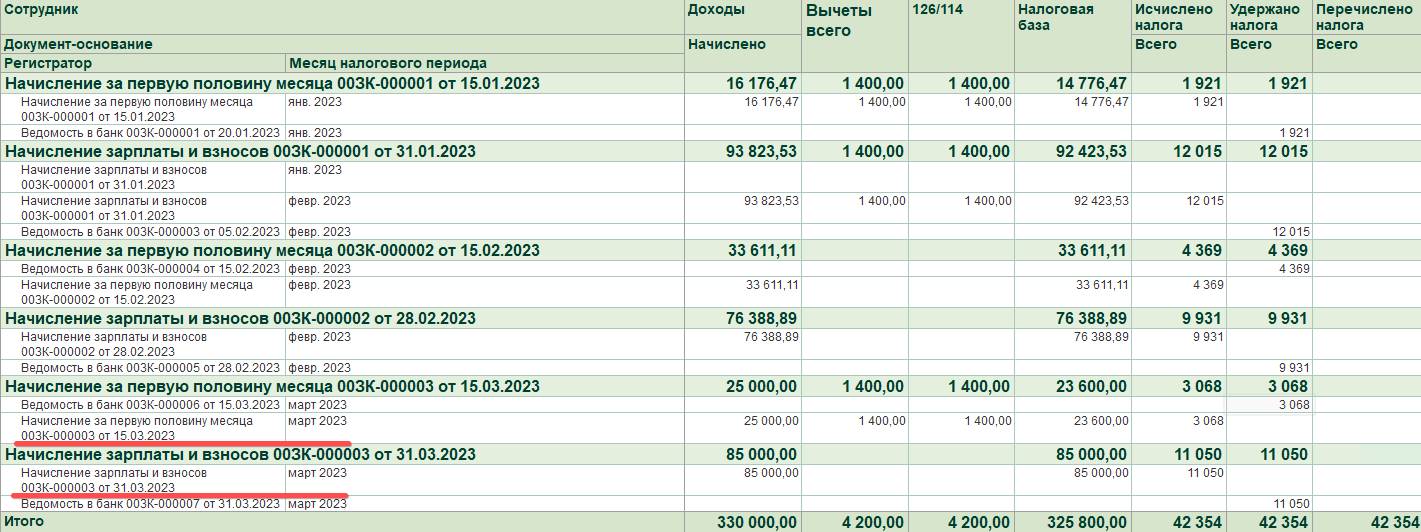Viewport: 1421px width, 532px height.
Task: Select the 'Документ-основание' header cell
Action: tap(78, 44)
